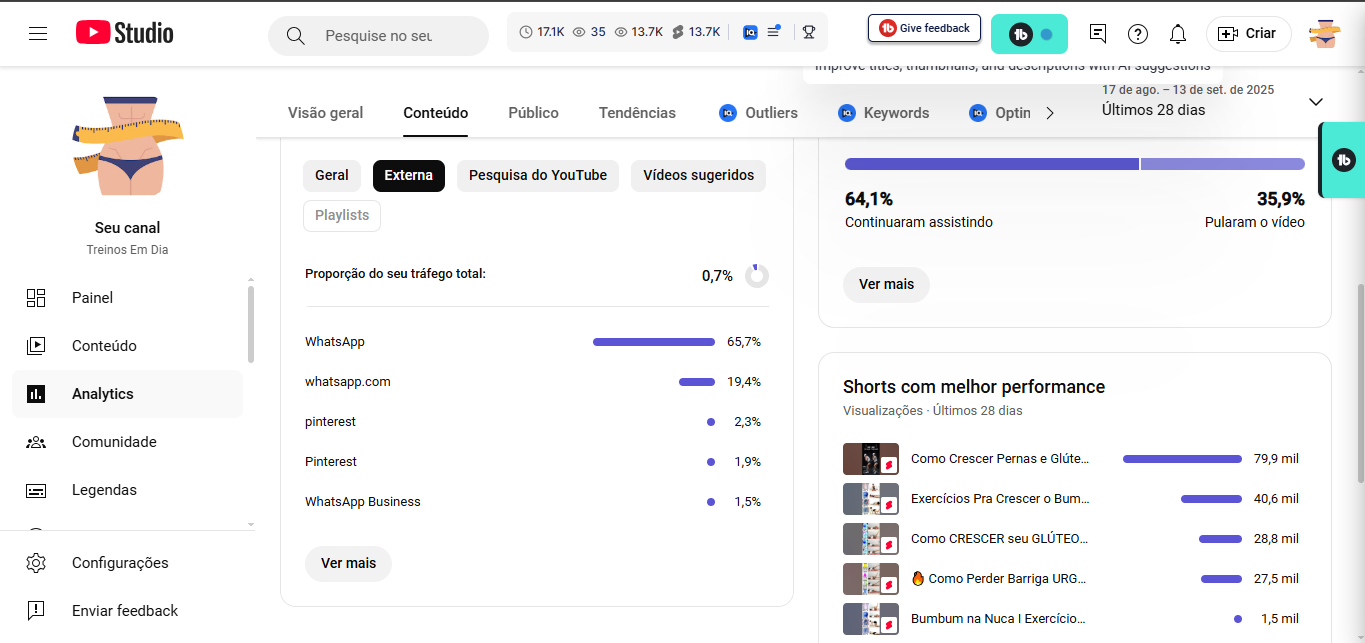Click the Give feedback button
This screenshot has width=1365, height=643.
(x=924, y=29)
